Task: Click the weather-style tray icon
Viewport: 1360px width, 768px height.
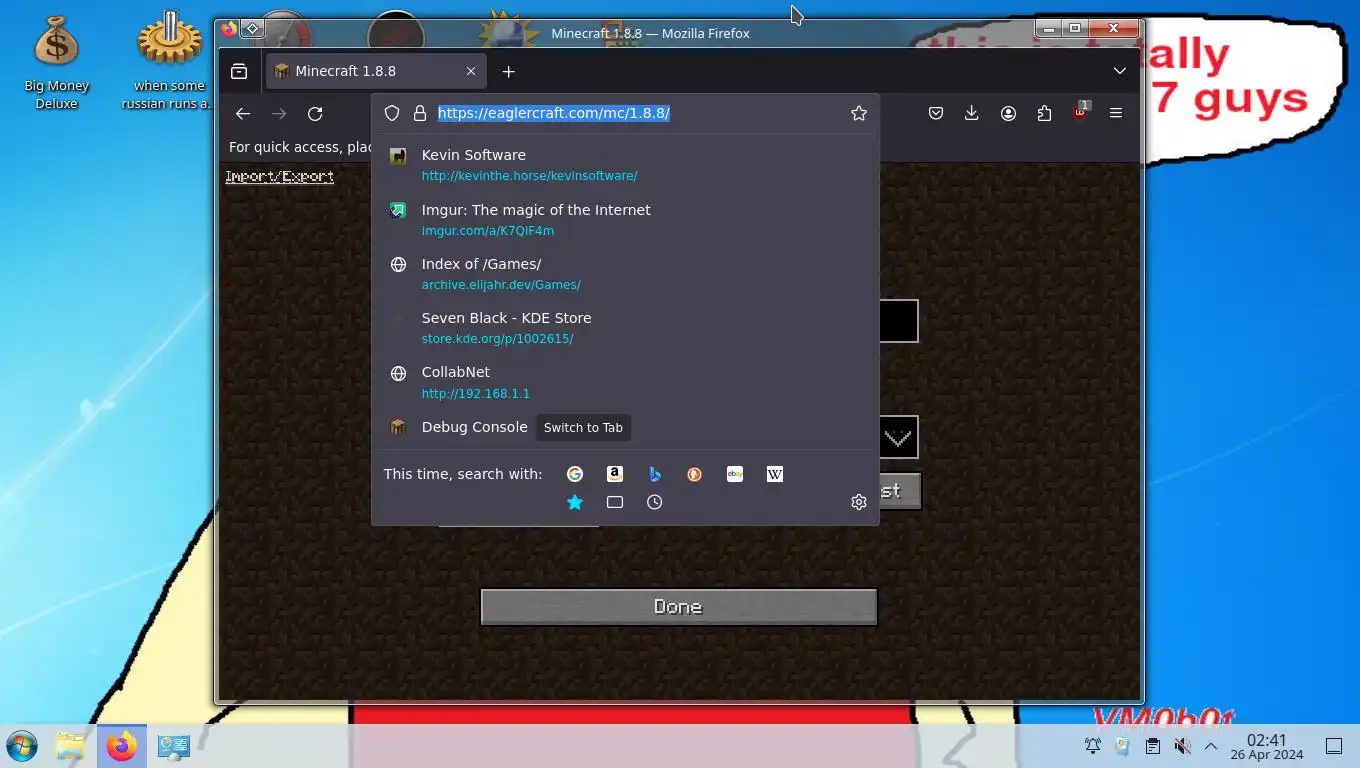Action: coord(1122,746)
